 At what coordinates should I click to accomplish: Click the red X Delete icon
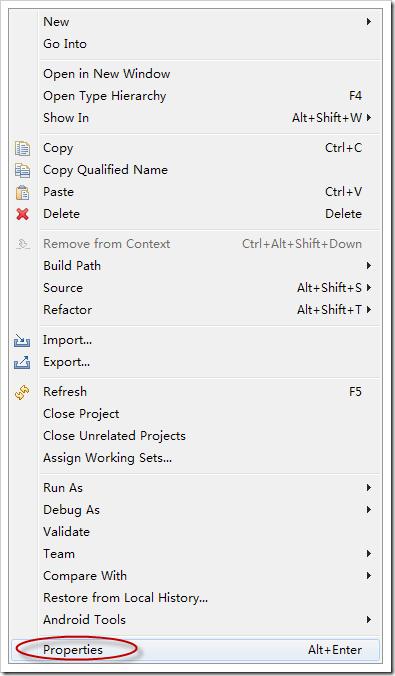point(22,214)
